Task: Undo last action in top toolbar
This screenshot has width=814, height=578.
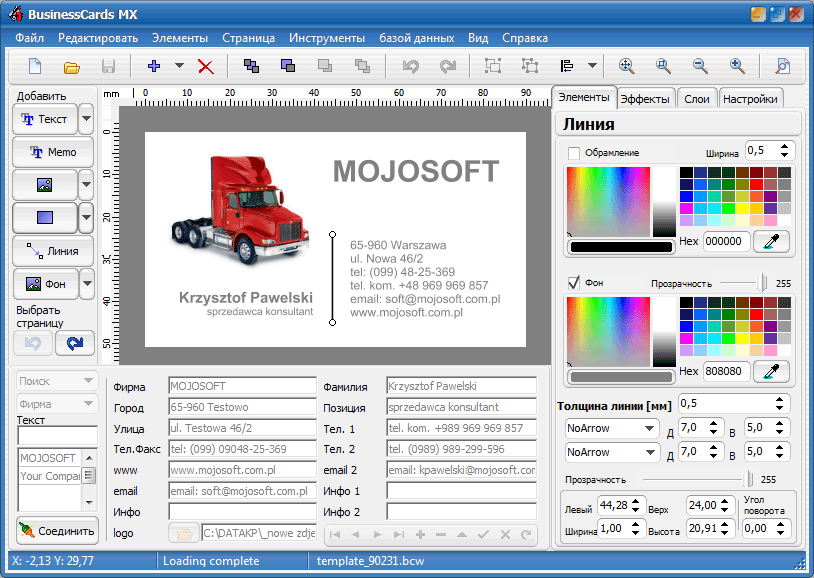Action: (411, 66)
